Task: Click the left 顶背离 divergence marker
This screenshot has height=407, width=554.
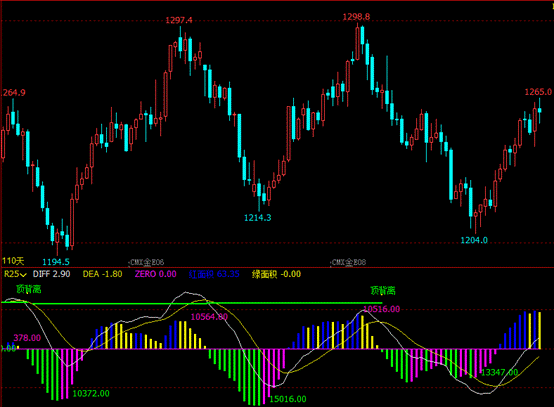Action: tap(29, 289)
